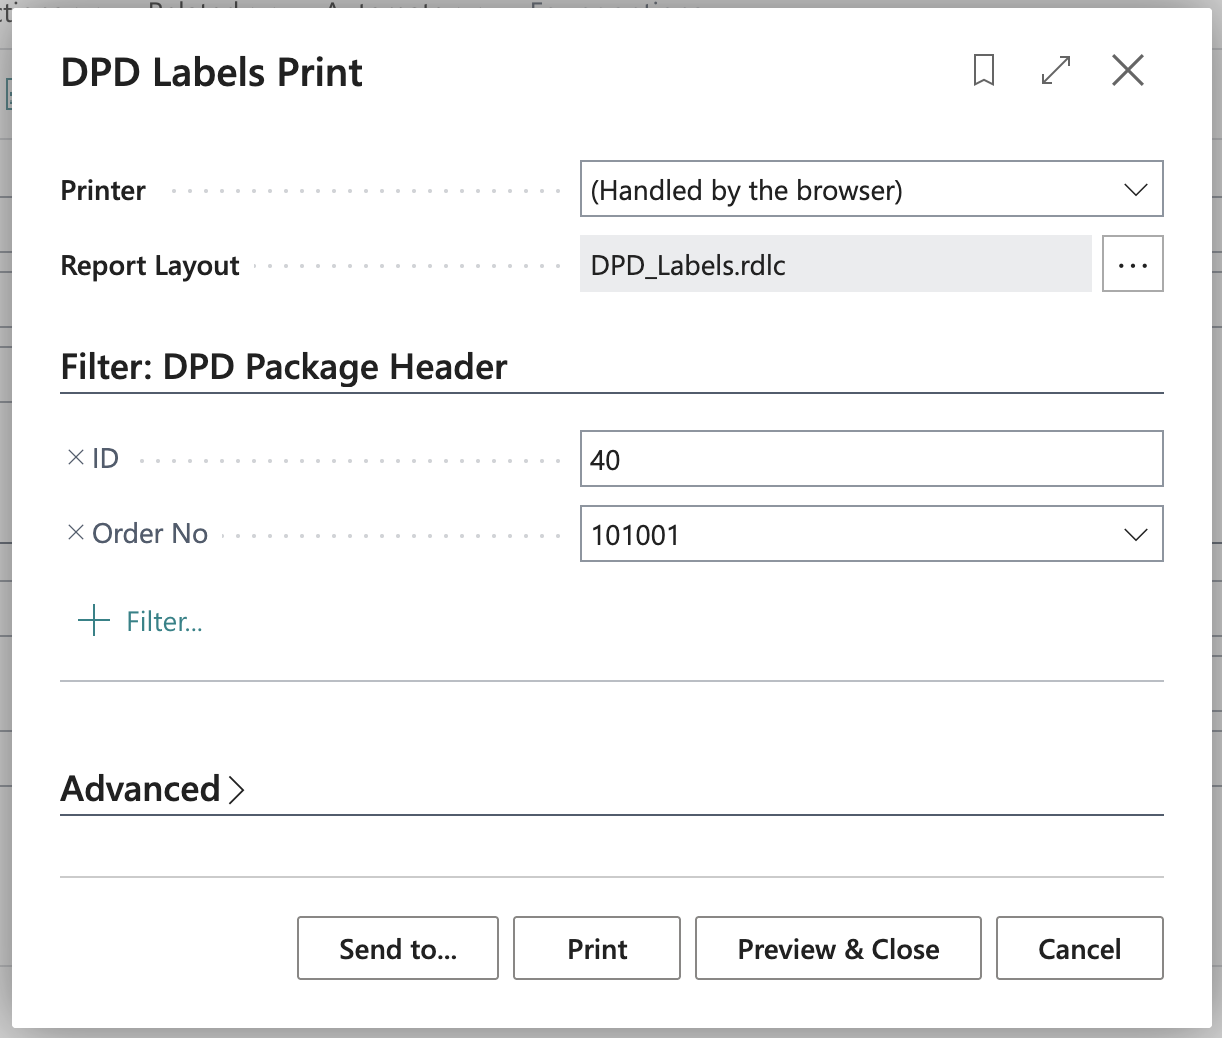
Task: Cancel the label print request
Action: point(1079,948)
